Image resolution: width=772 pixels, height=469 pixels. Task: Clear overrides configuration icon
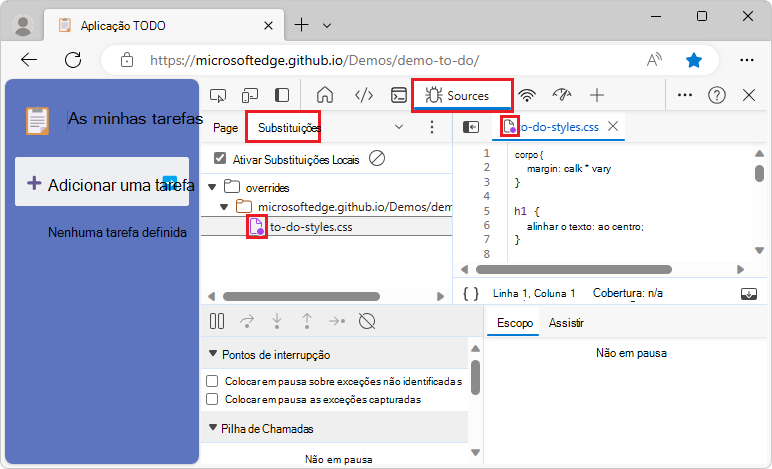(377, 158)
